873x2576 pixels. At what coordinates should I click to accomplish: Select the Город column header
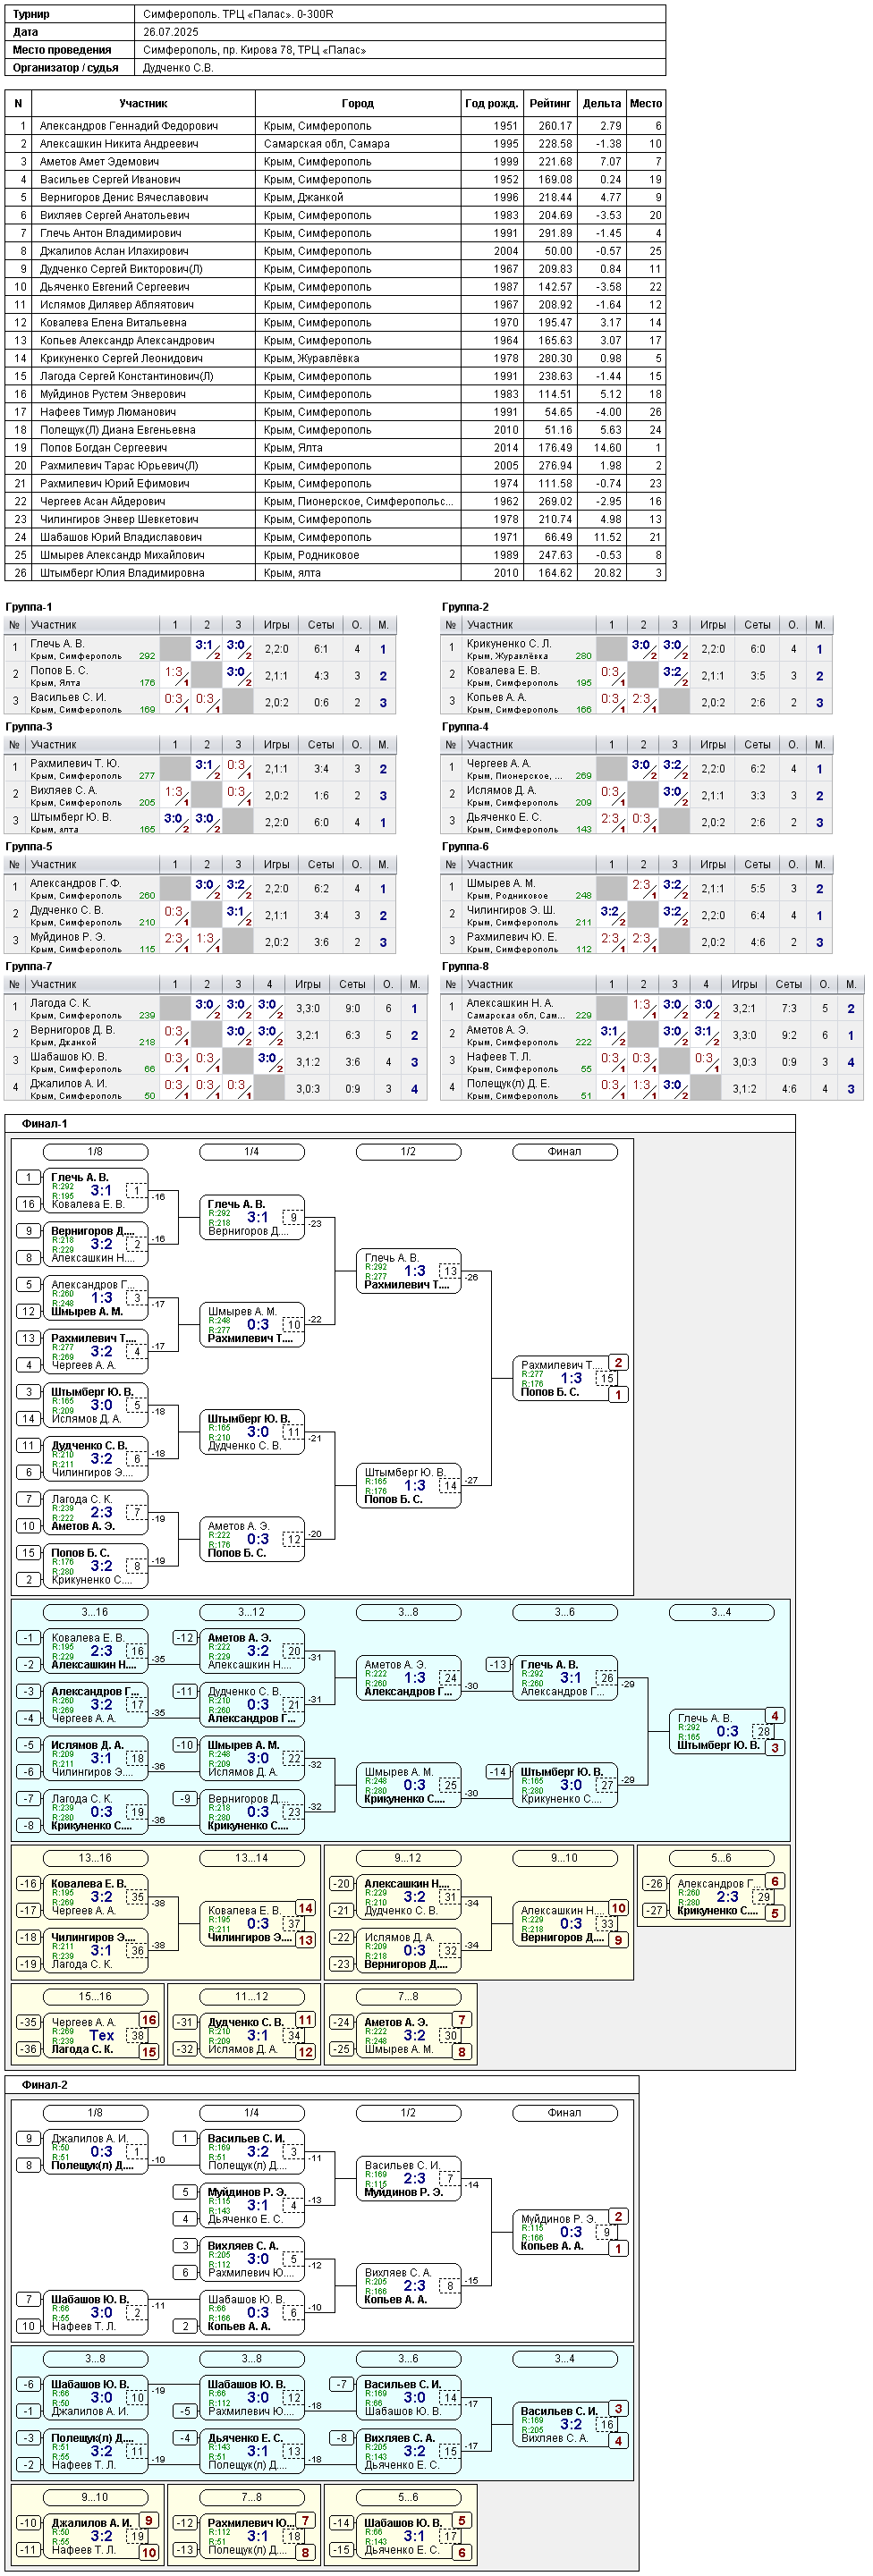point(358,103)
